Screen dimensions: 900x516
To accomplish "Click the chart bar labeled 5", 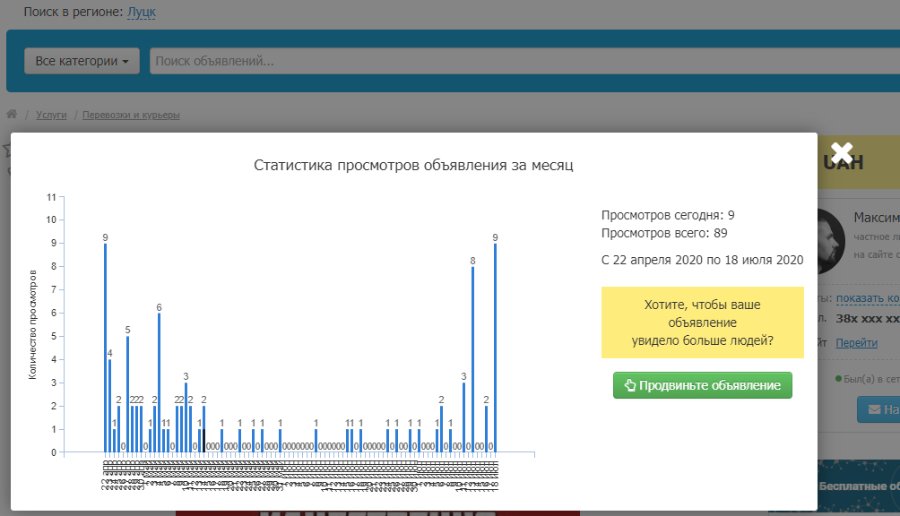I will click(x=128, y=394).
